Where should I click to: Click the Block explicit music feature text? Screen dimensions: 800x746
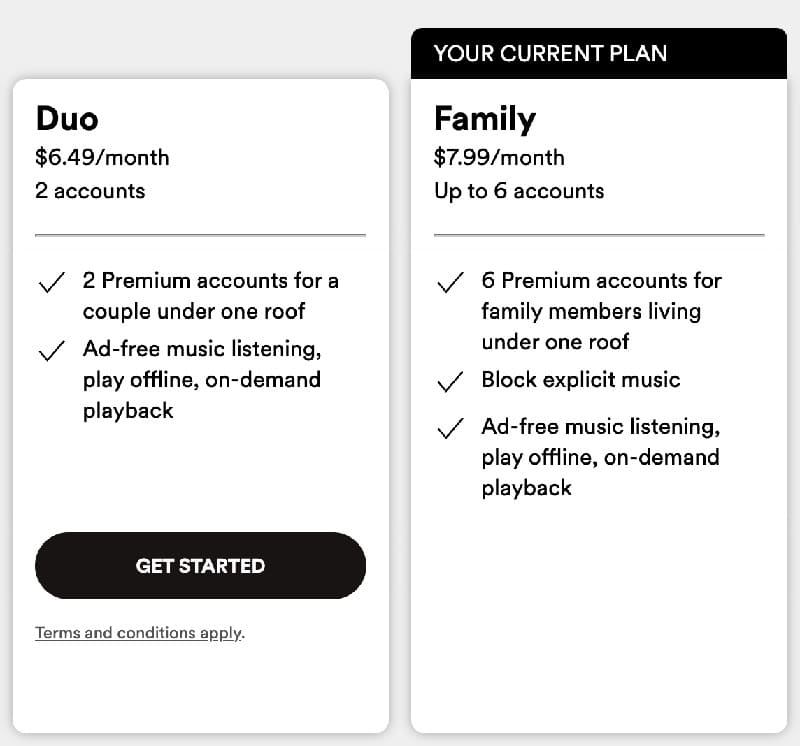(580, 380)
